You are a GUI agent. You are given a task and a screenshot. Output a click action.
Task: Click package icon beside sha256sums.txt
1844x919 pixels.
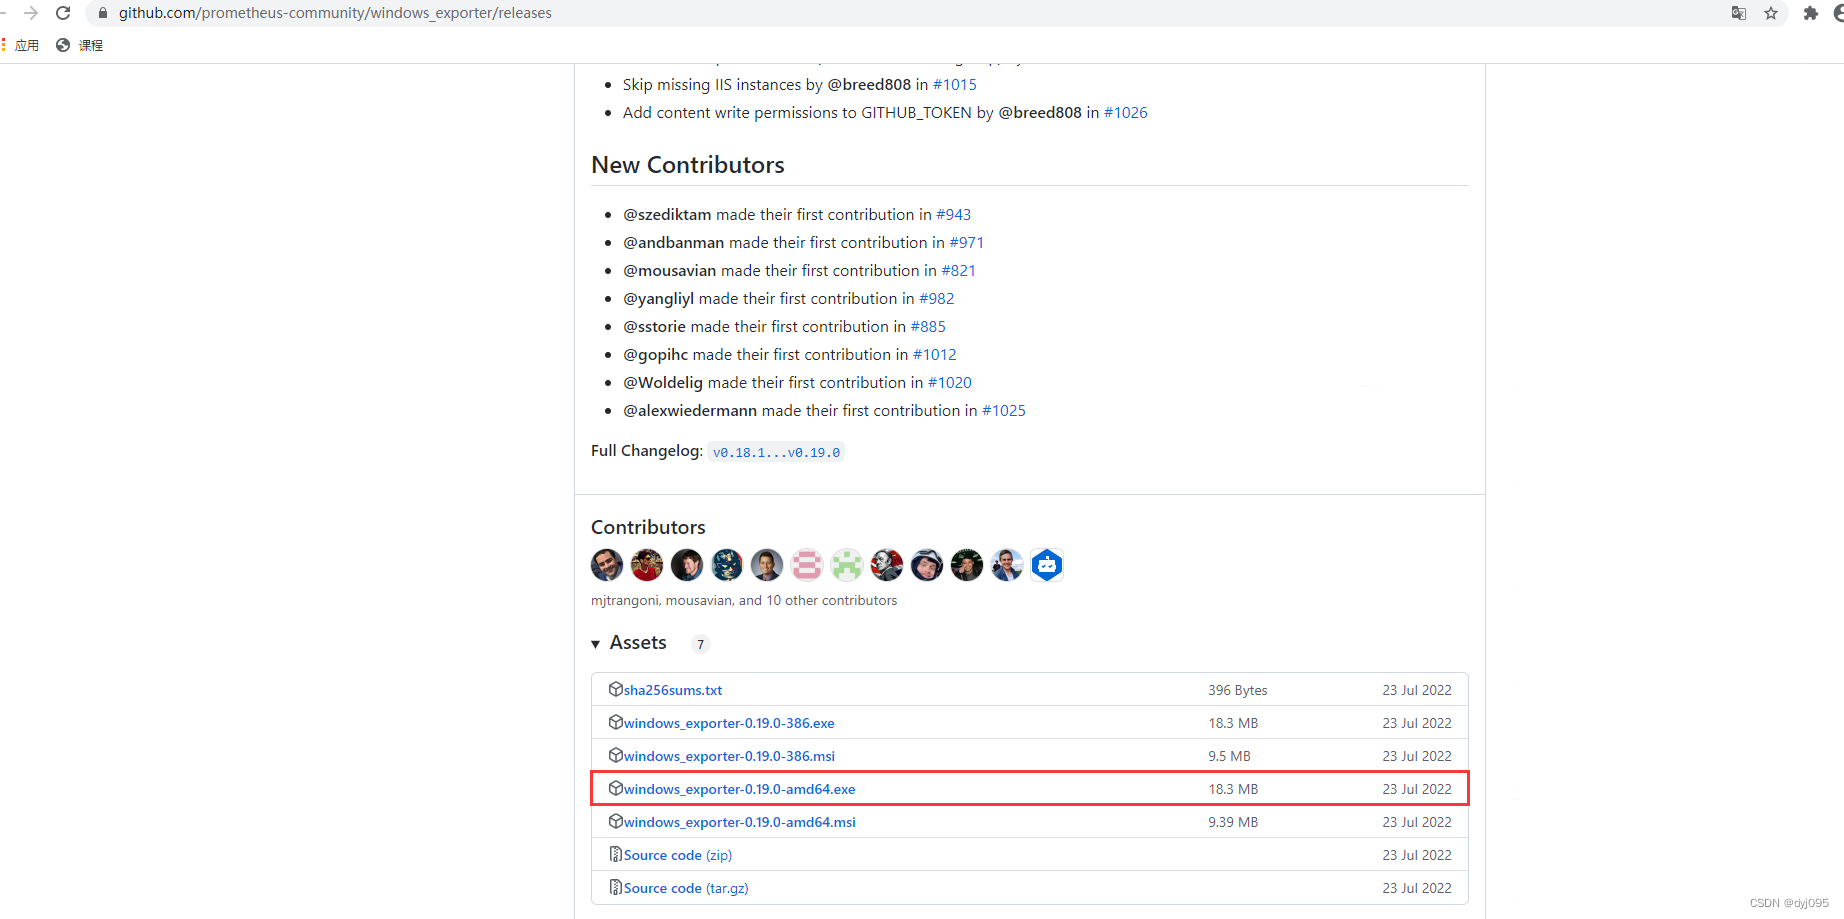[x=616, y=689]
